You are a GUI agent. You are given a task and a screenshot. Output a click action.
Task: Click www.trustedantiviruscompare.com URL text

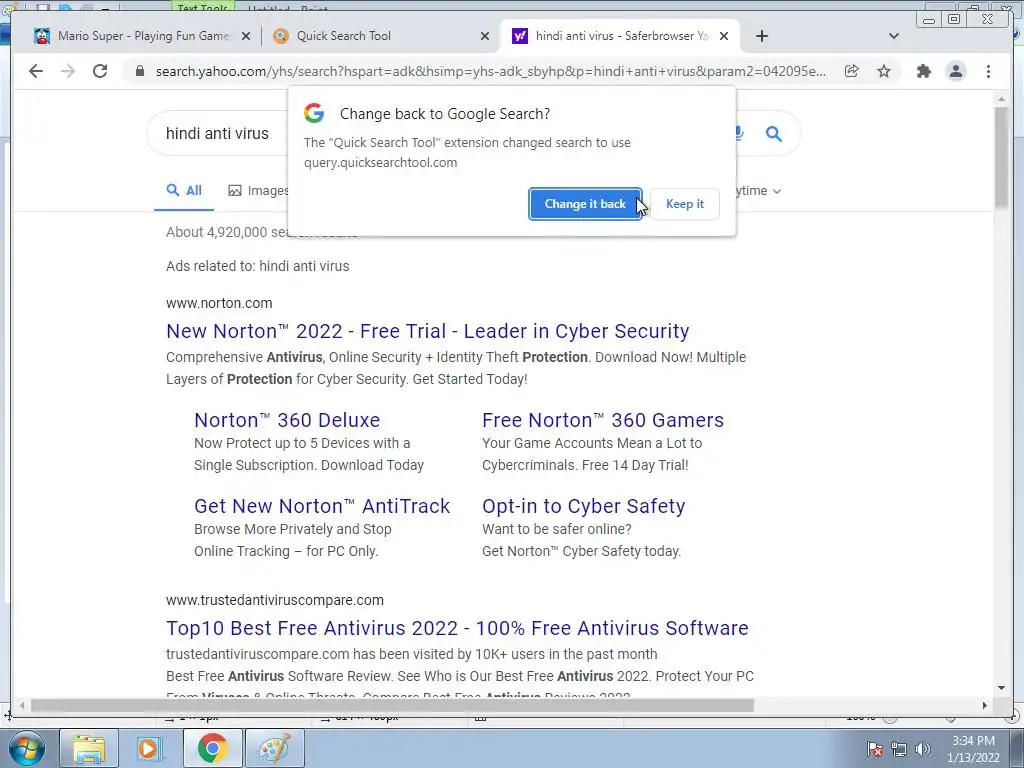point(275,600)
